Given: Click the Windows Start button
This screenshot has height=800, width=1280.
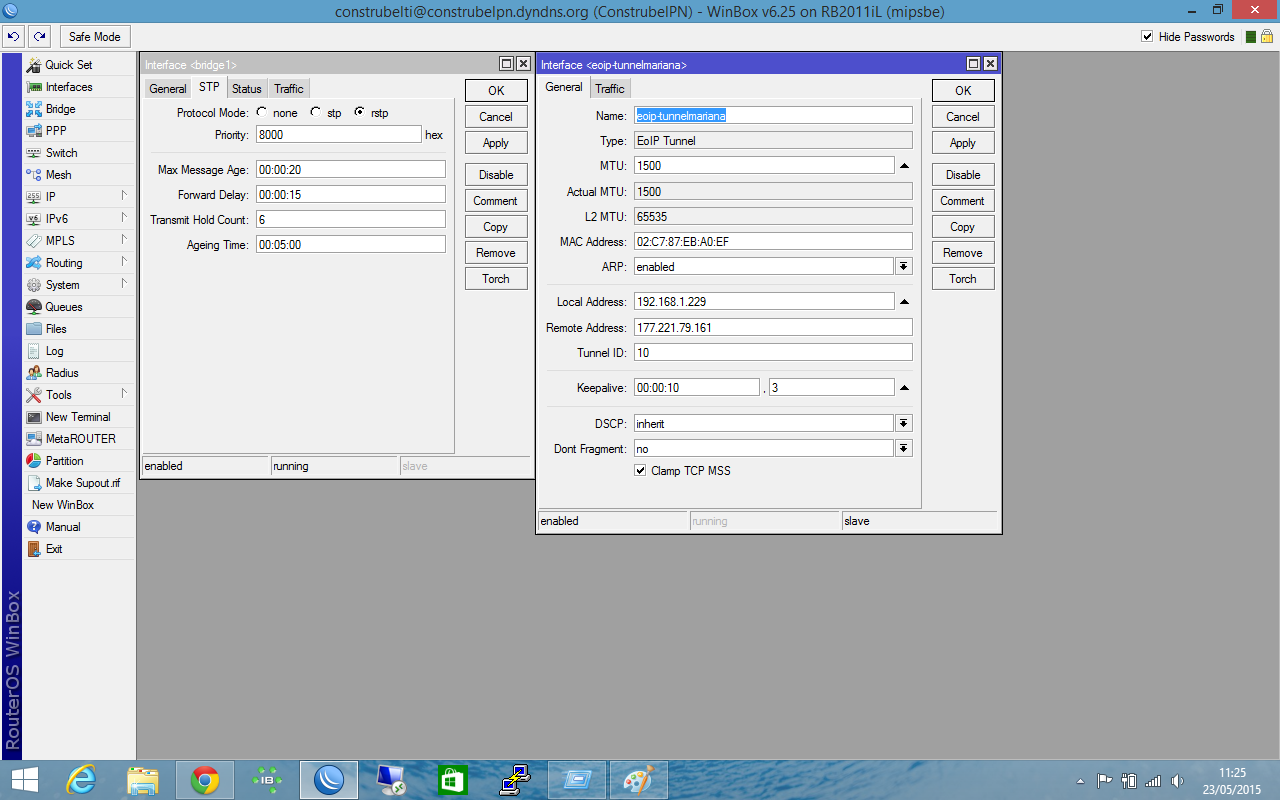Looking at the screenshot, I should [x=25, y=779].
